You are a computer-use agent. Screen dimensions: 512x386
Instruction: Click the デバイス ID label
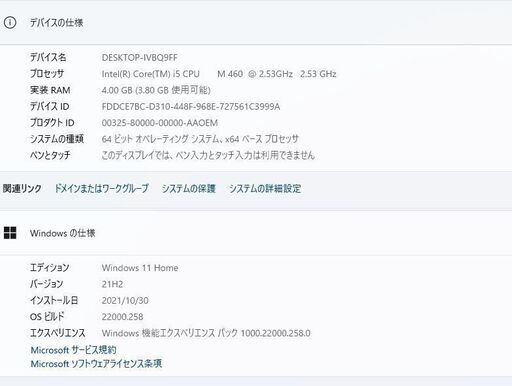click(x=50, y=106)
